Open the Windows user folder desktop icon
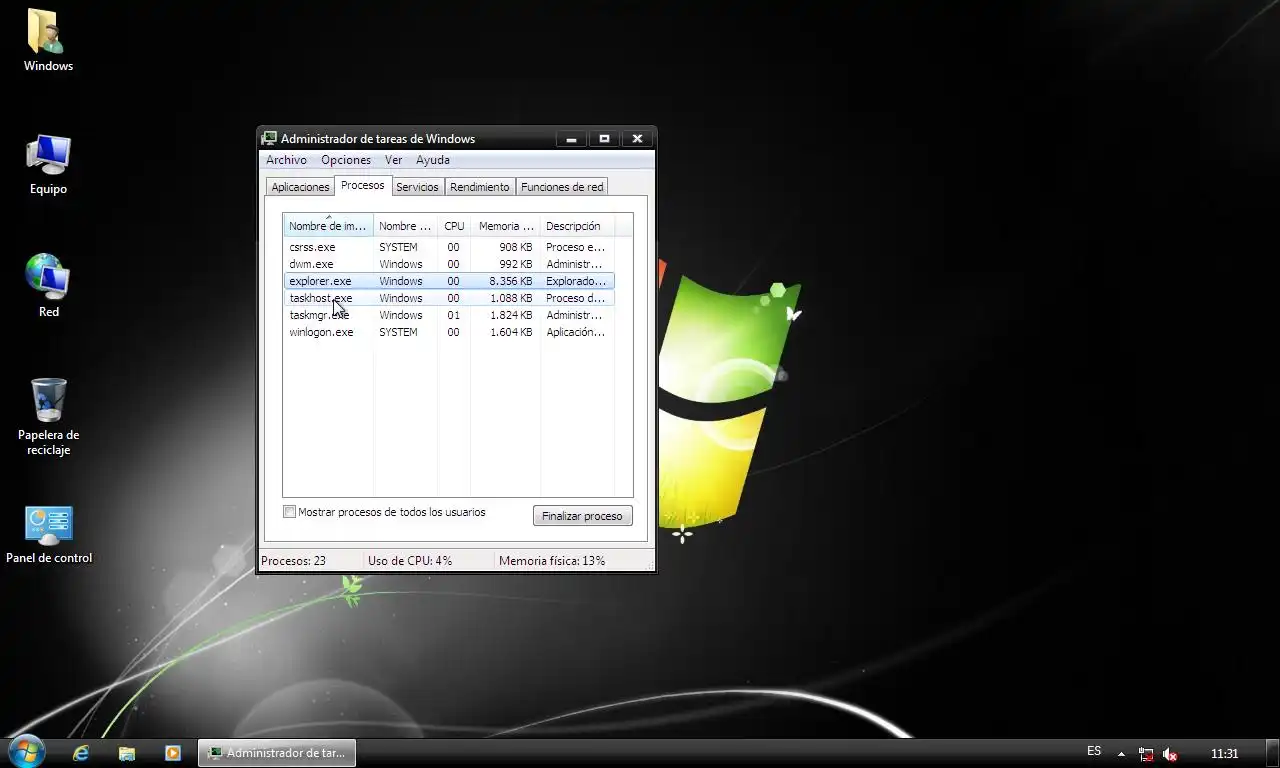The width and height of the screenshot is (1280, 768). coord(48,40)
